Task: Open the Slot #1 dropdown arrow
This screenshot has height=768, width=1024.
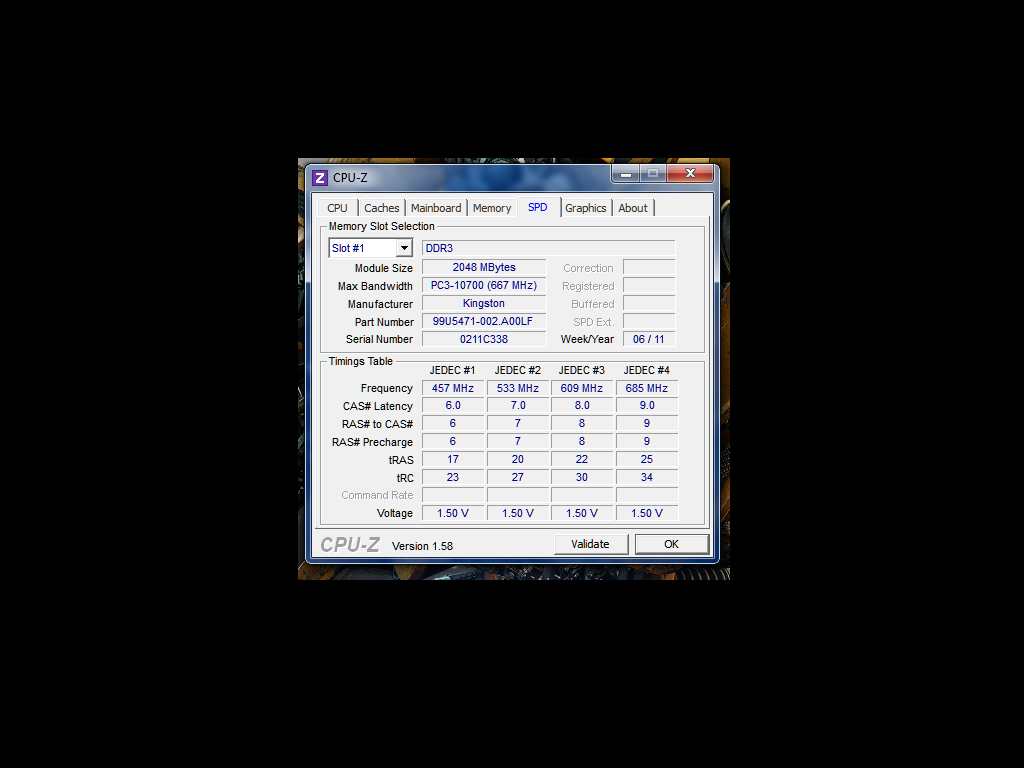Action: click(404, 248)
